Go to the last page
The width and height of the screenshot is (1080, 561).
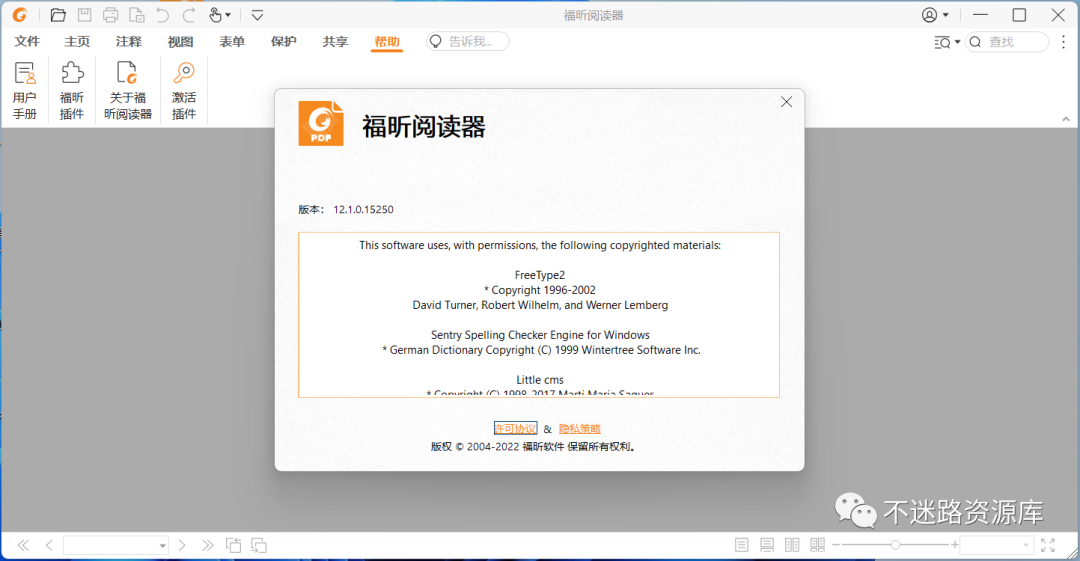point(207,545)
